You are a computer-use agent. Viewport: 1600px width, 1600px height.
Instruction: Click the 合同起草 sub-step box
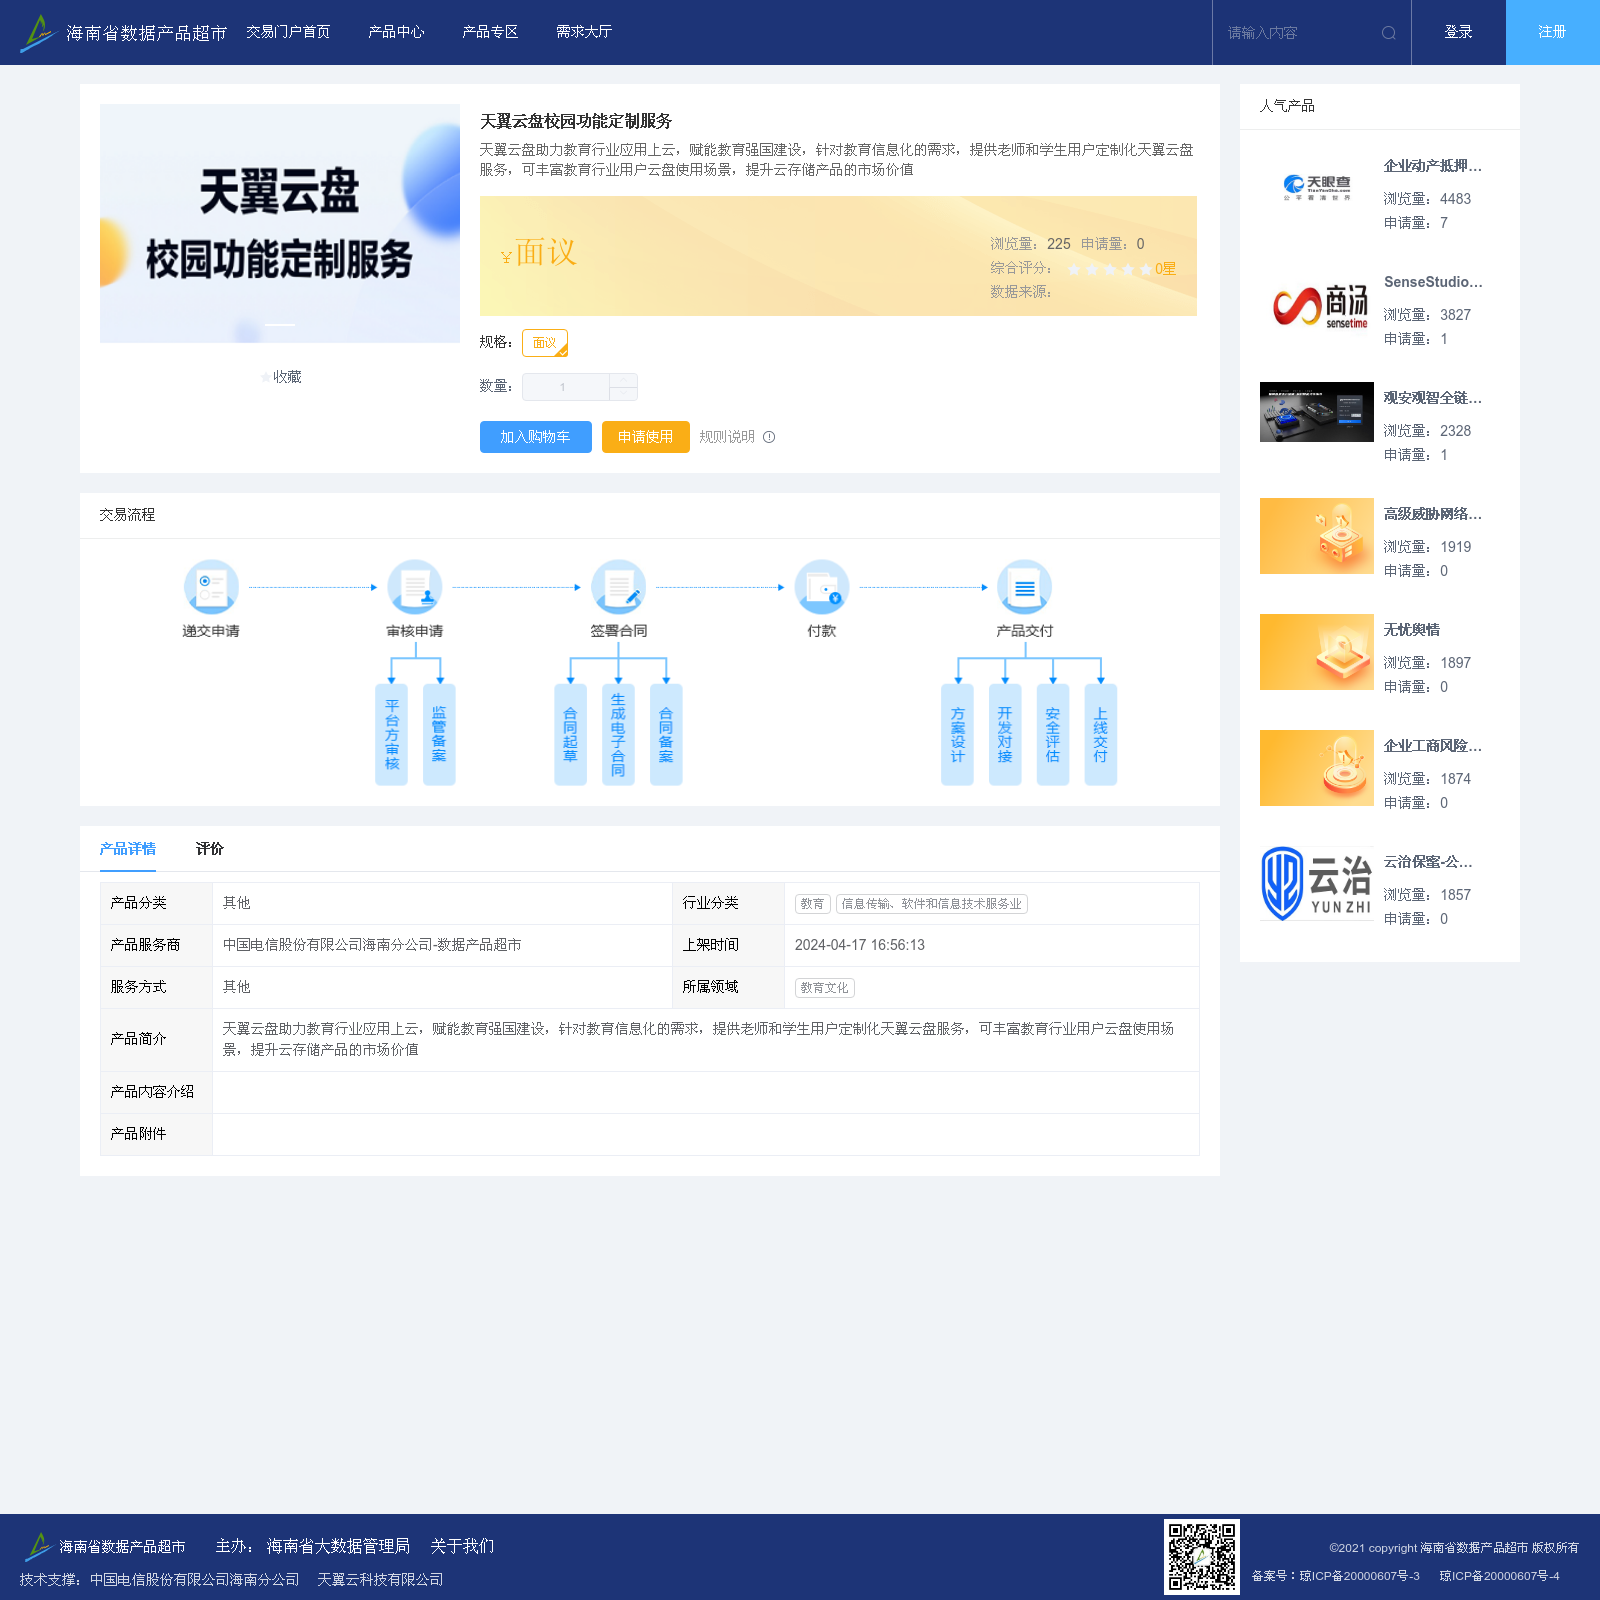pyautogui.click(x=570, y=735)
